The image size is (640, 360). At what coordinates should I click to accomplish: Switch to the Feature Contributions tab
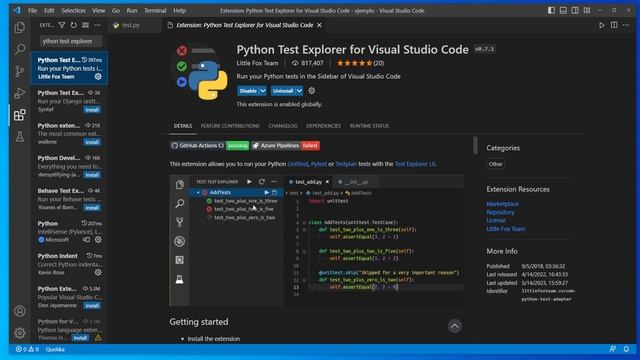coord(230,126)
